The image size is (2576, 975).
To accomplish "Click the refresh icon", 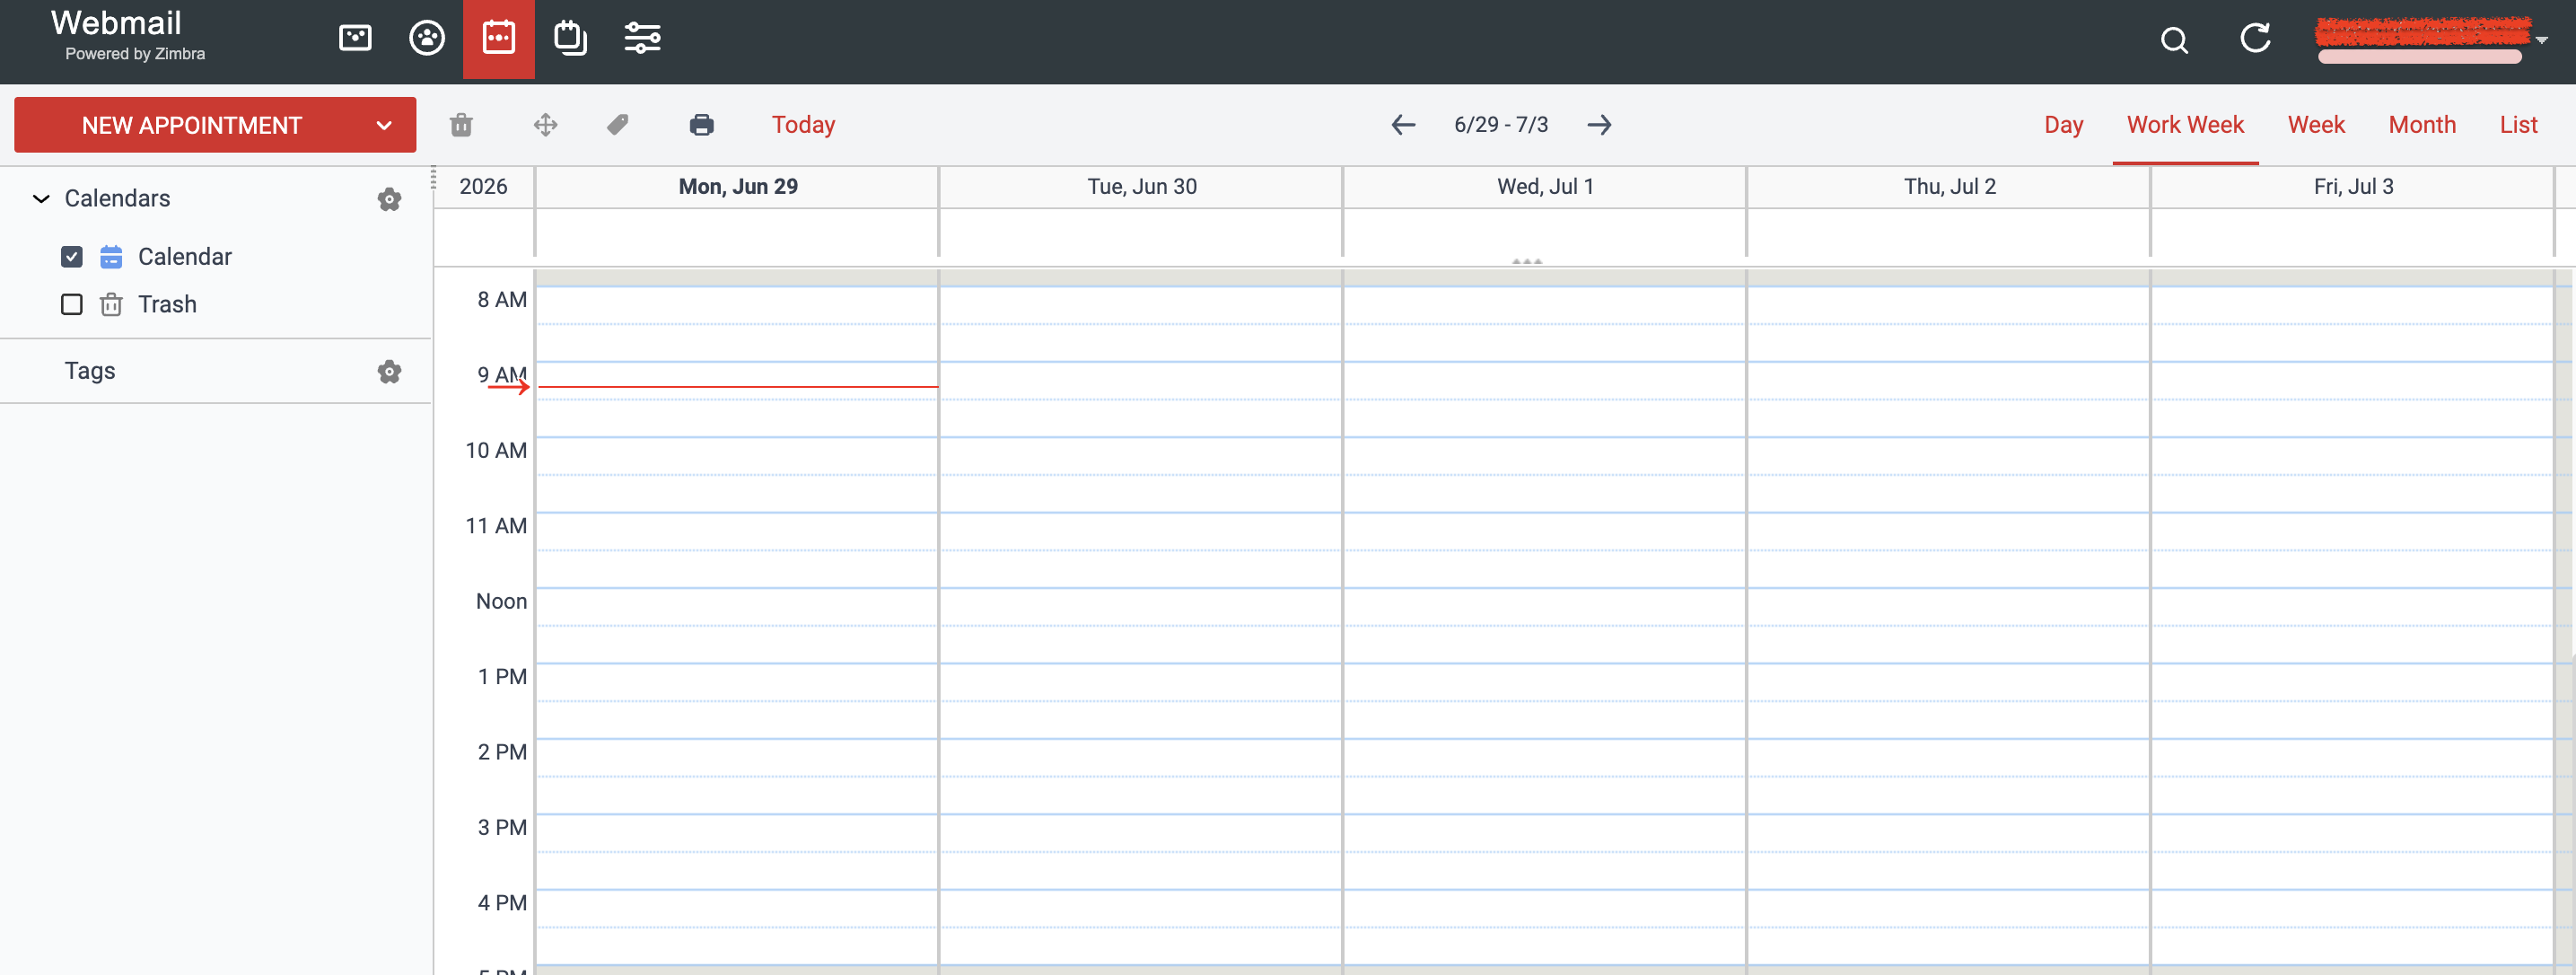I will pyautogui.click(x=2255, y=38).
